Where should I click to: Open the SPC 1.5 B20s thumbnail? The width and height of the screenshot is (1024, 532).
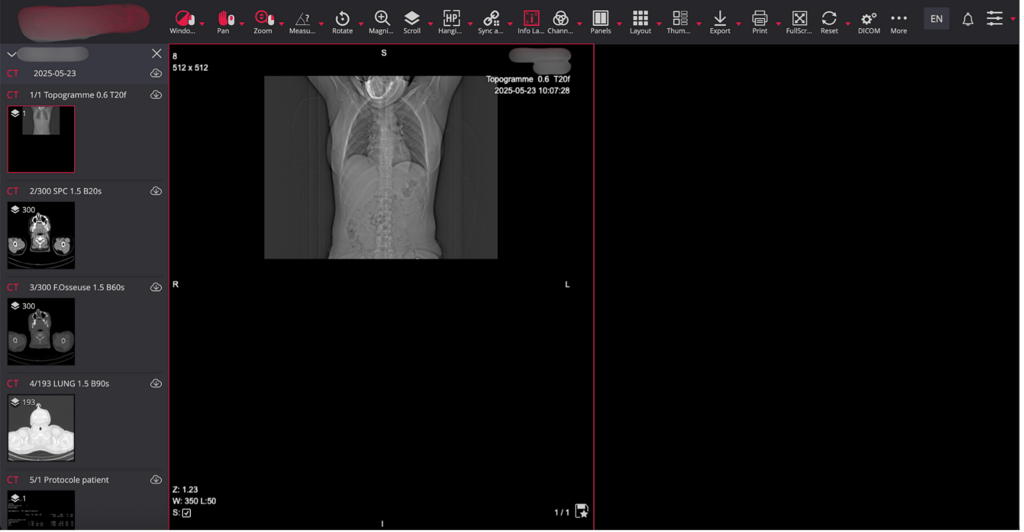41,236
